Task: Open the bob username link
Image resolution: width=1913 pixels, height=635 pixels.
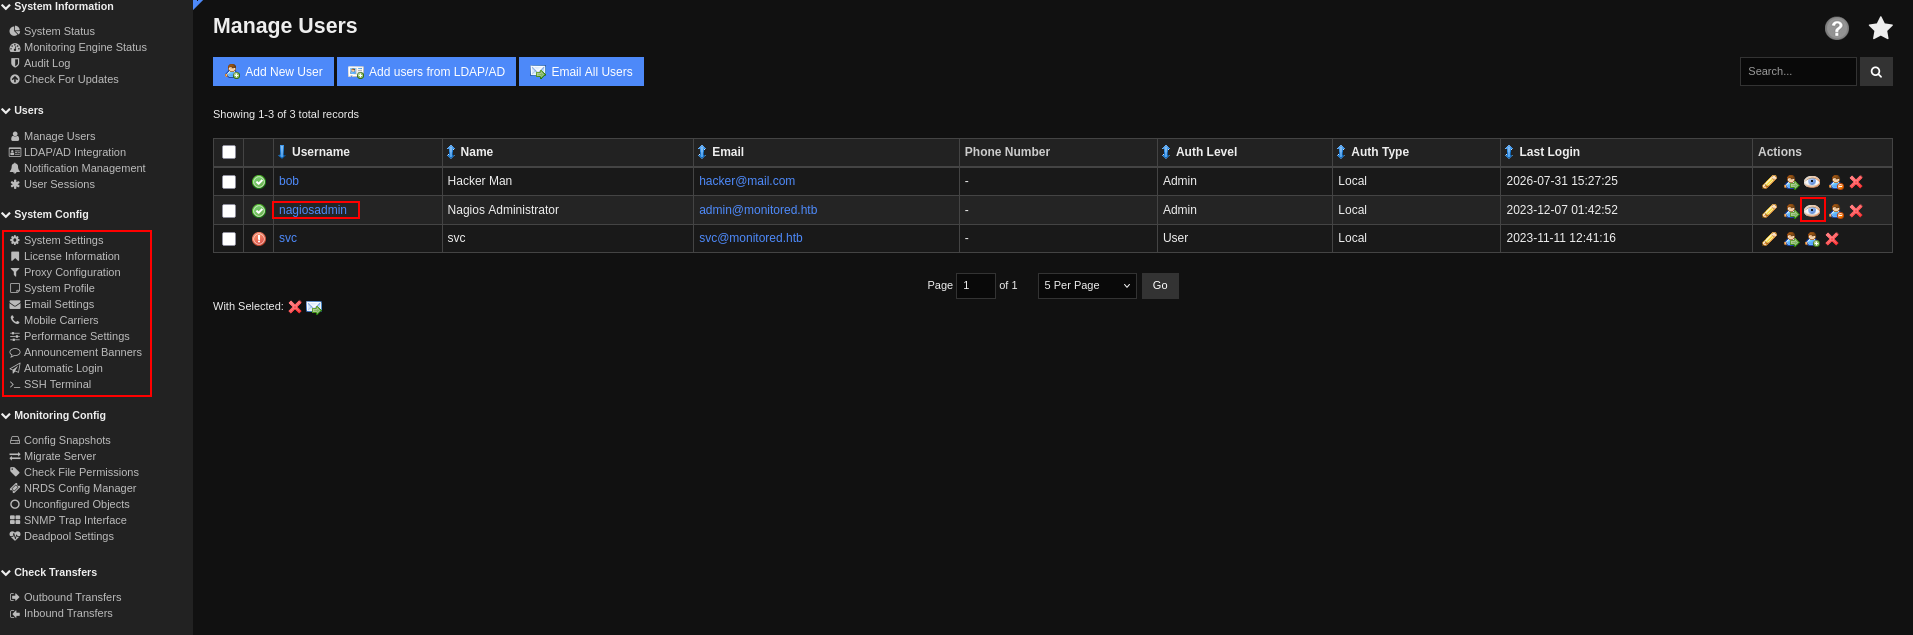Action: click(289, 181)
